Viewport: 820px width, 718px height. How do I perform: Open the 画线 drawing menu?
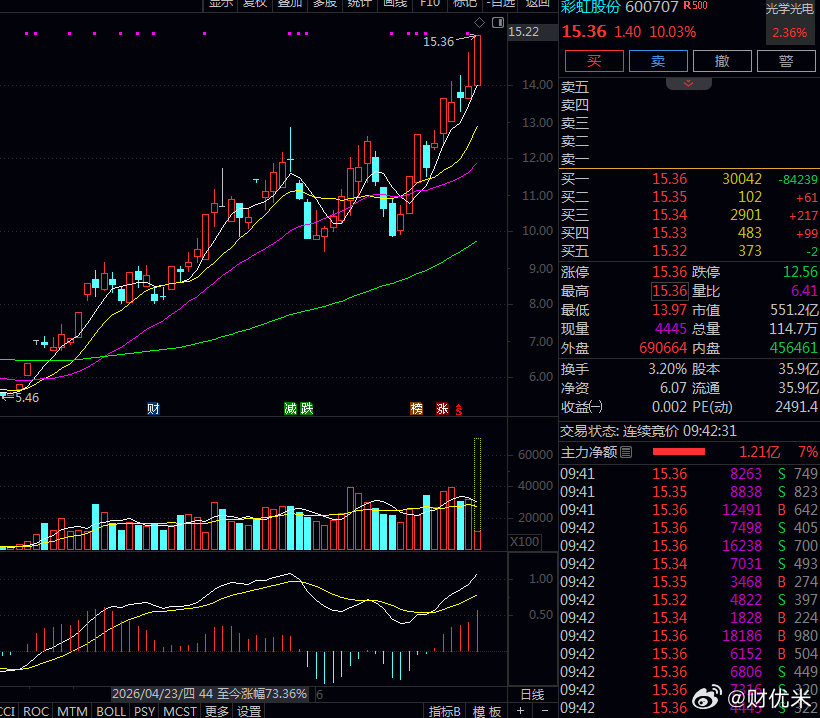pyautogui.click(x=395, y=4)
